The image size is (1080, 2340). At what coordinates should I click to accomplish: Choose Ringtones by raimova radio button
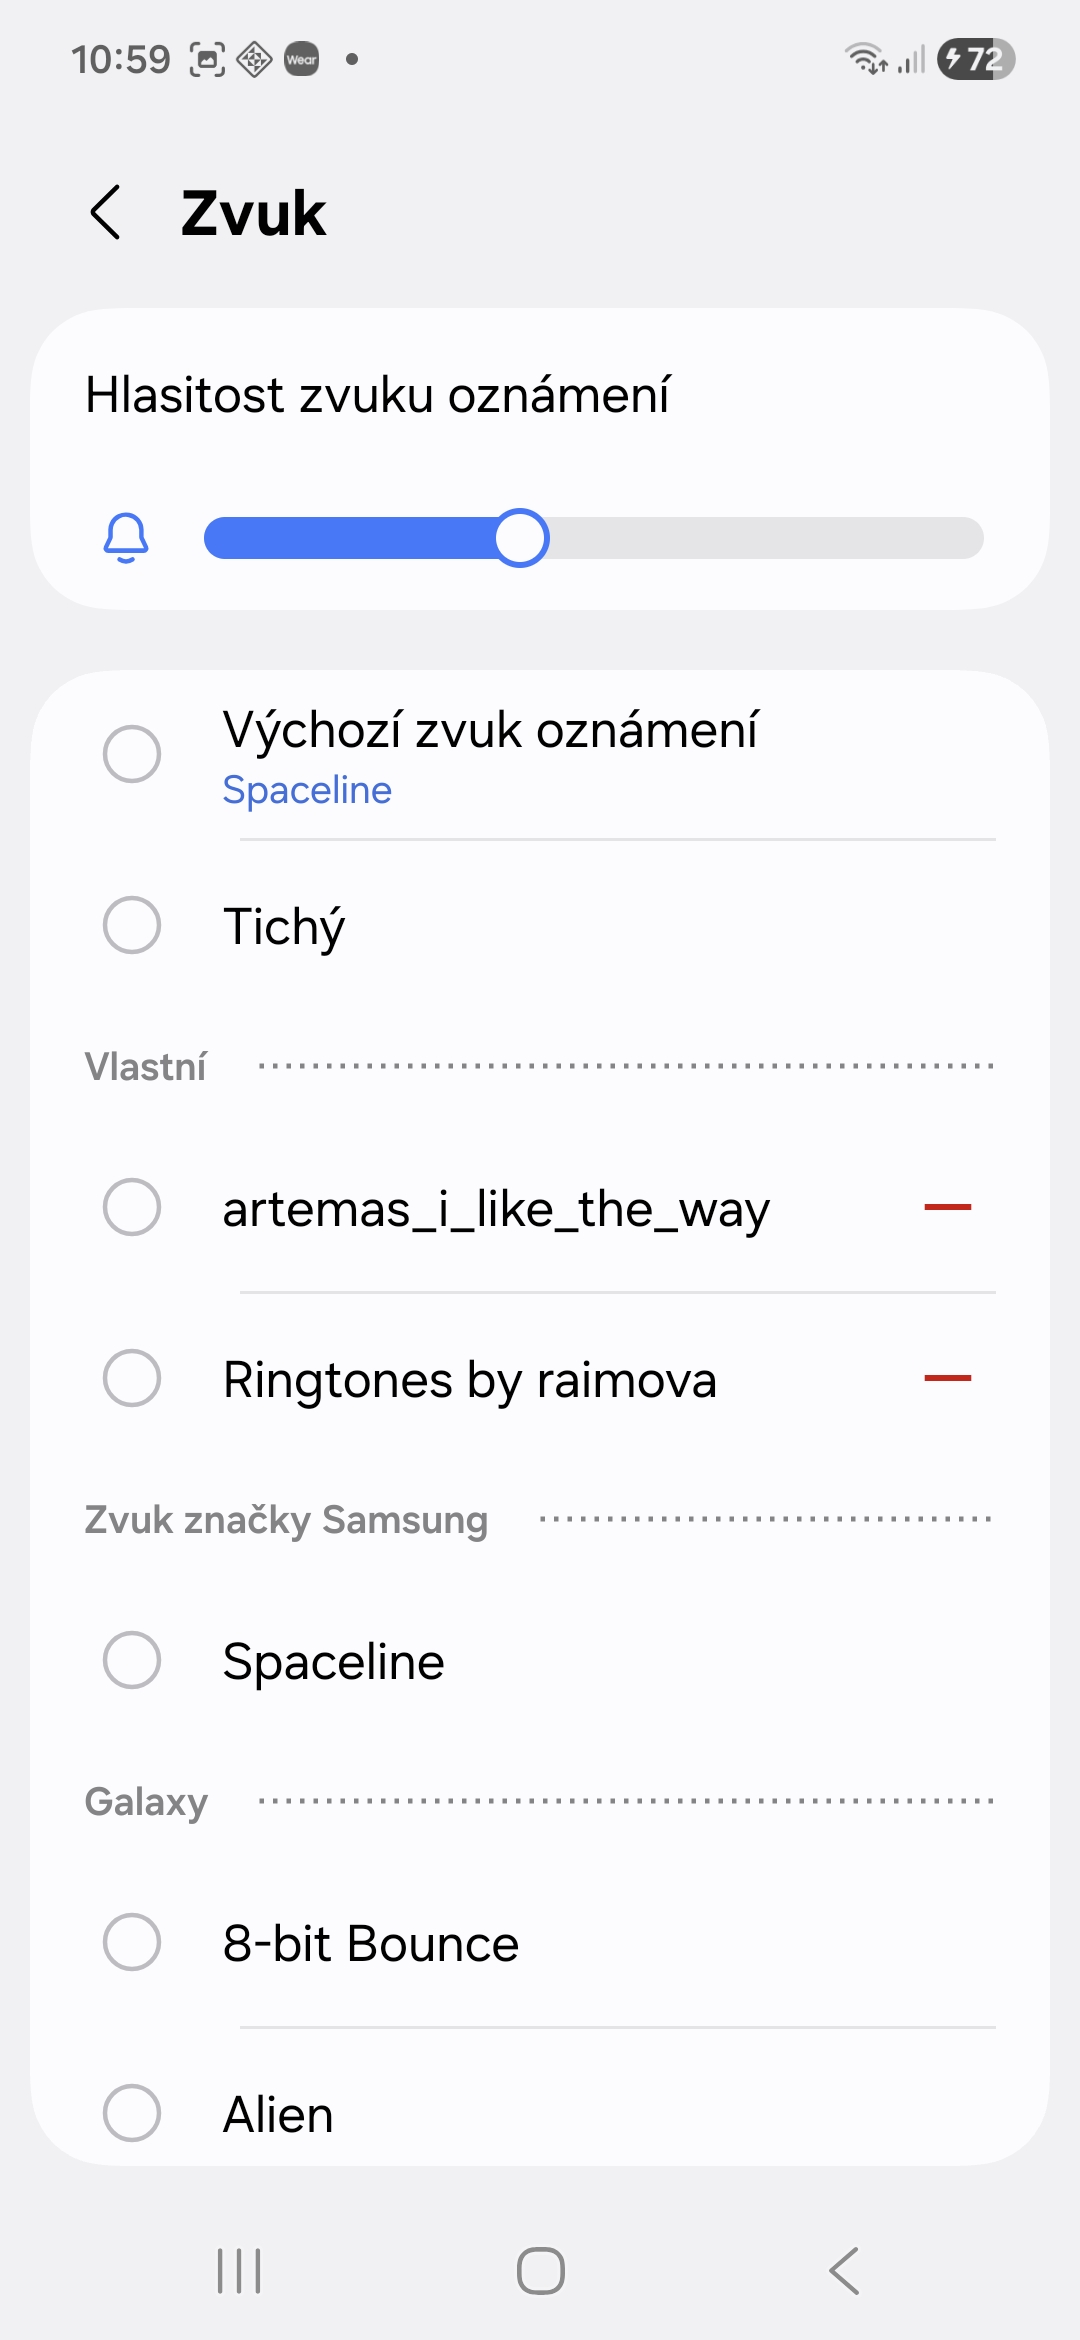(132, 1378)
